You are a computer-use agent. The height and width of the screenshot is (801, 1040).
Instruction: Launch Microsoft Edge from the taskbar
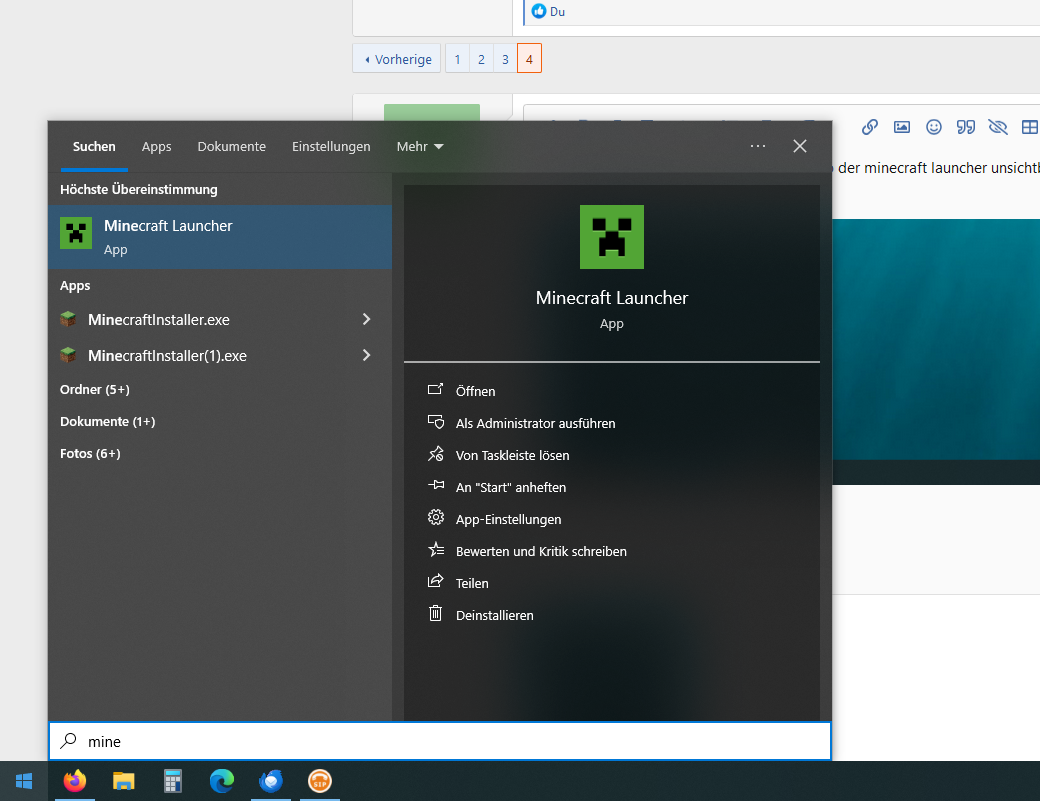222,781
